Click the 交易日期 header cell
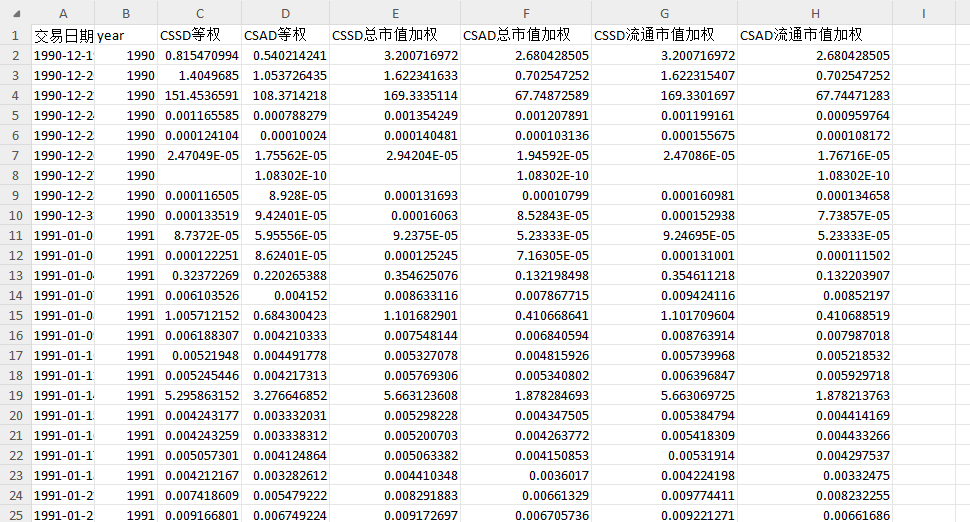The image size is (970, 522). click(62, 35)
